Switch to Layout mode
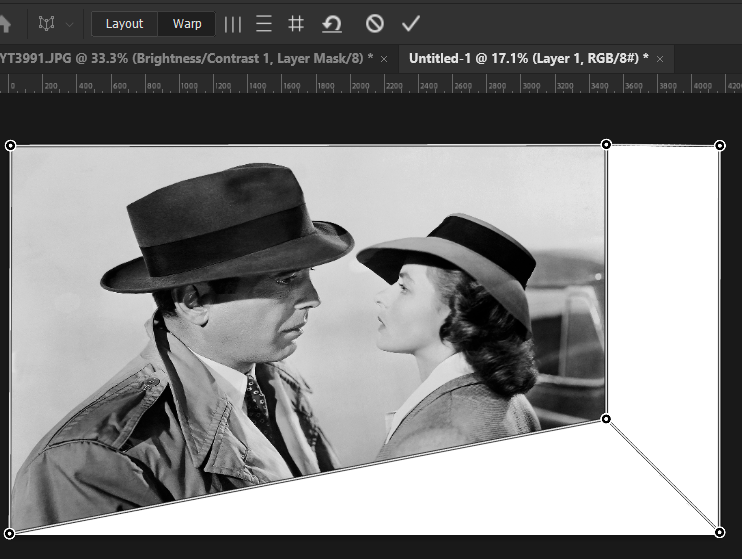Viewport: 742px width, 559px height. [x=124, y=24]
